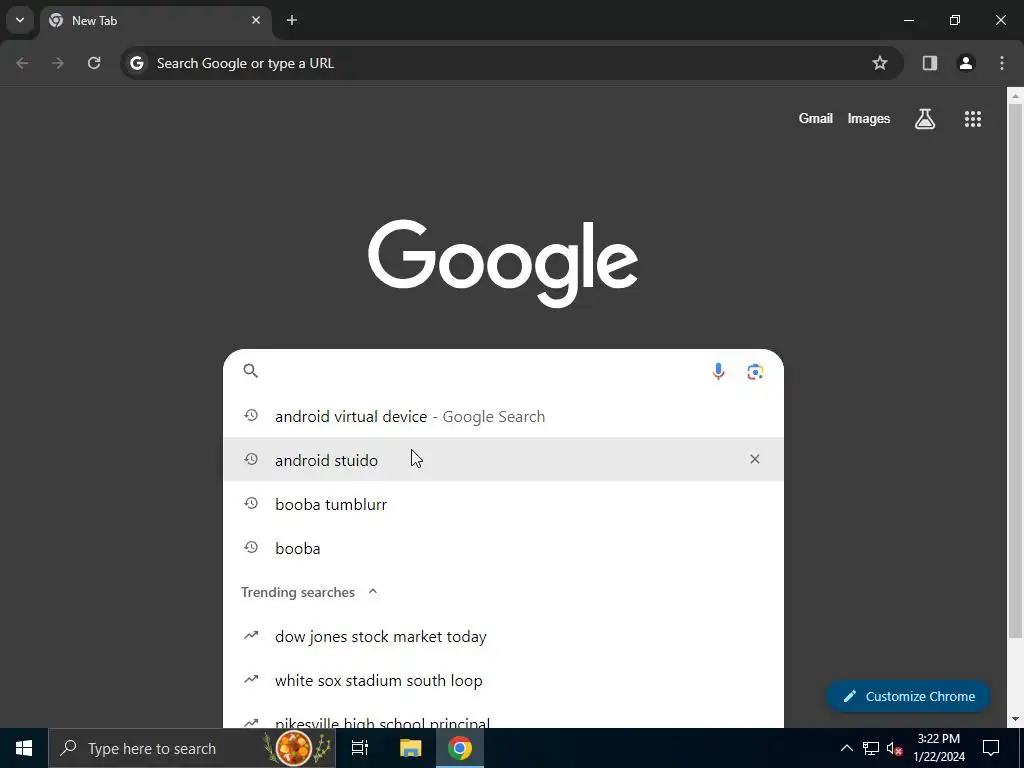Open the Gmail link
Viewport: 1024px width, 768px height.
pyautogui.click(x=816, y=119)
